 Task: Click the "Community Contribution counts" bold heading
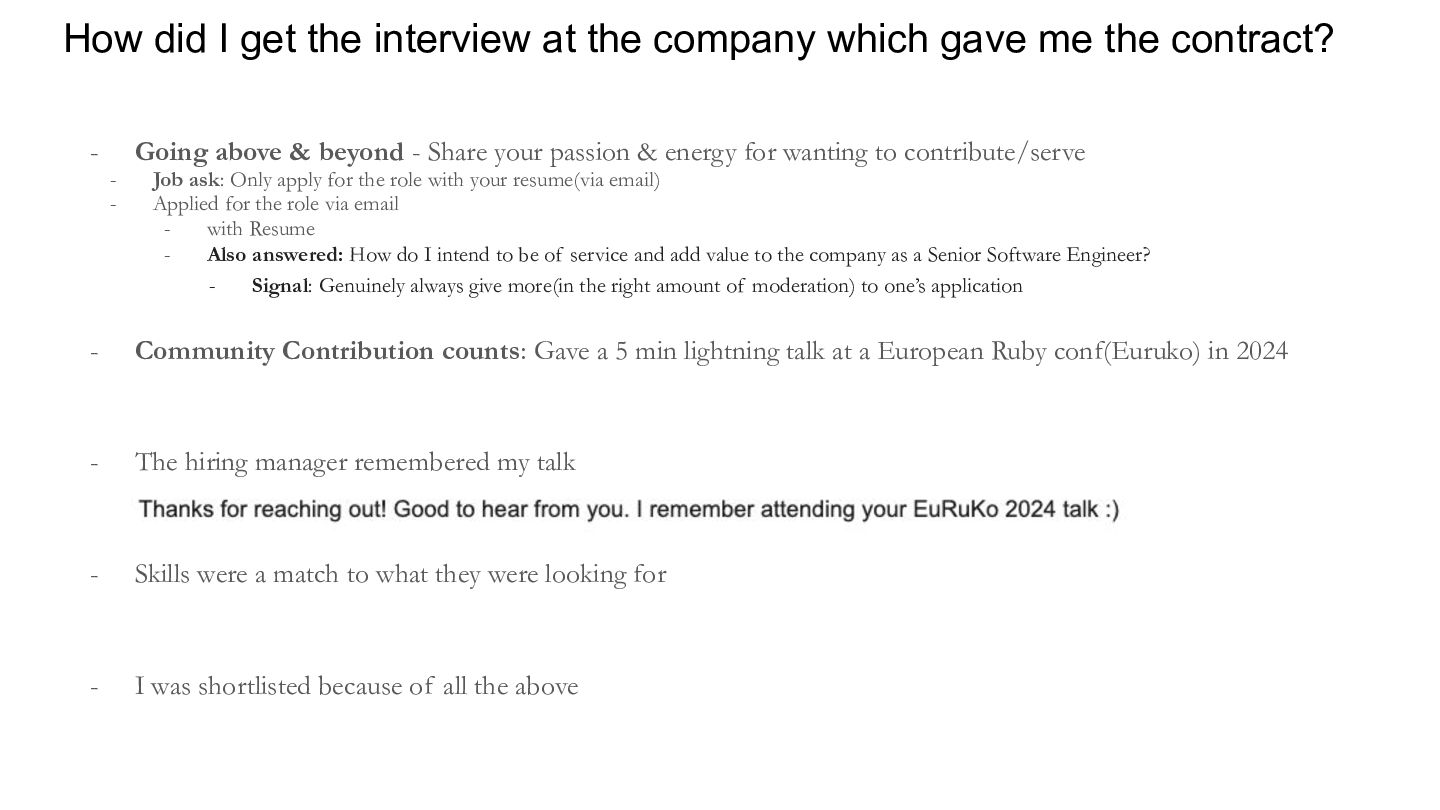(x=326, y=351)
